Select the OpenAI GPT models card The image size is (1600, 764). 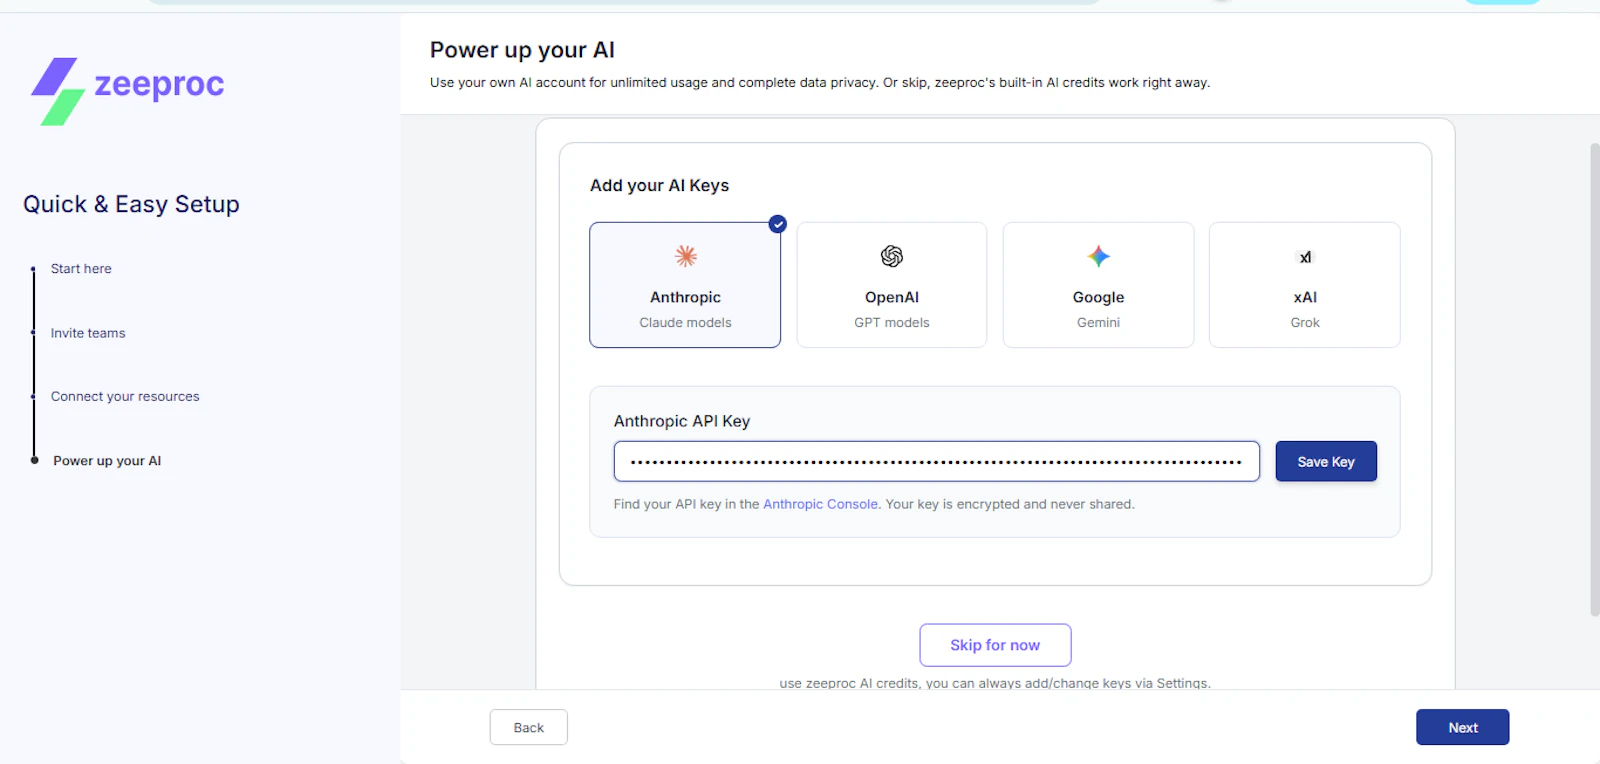tap(892, 285)
